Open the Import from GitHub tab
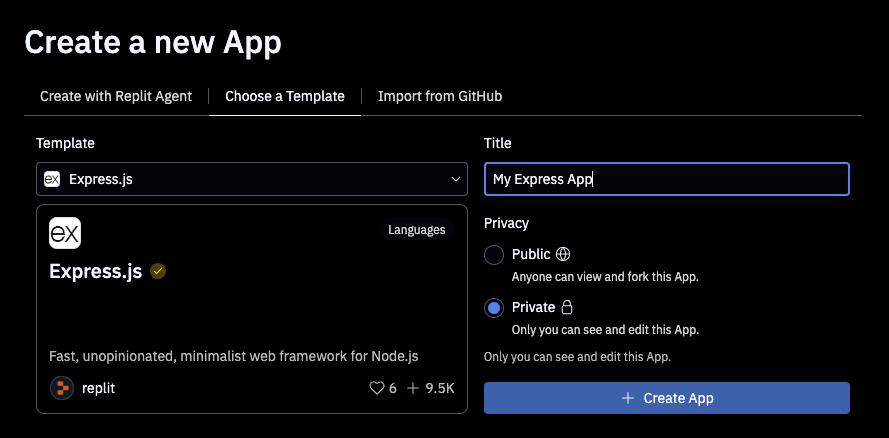Viewport: 889px width, 438px height. (x=440, y=96)
